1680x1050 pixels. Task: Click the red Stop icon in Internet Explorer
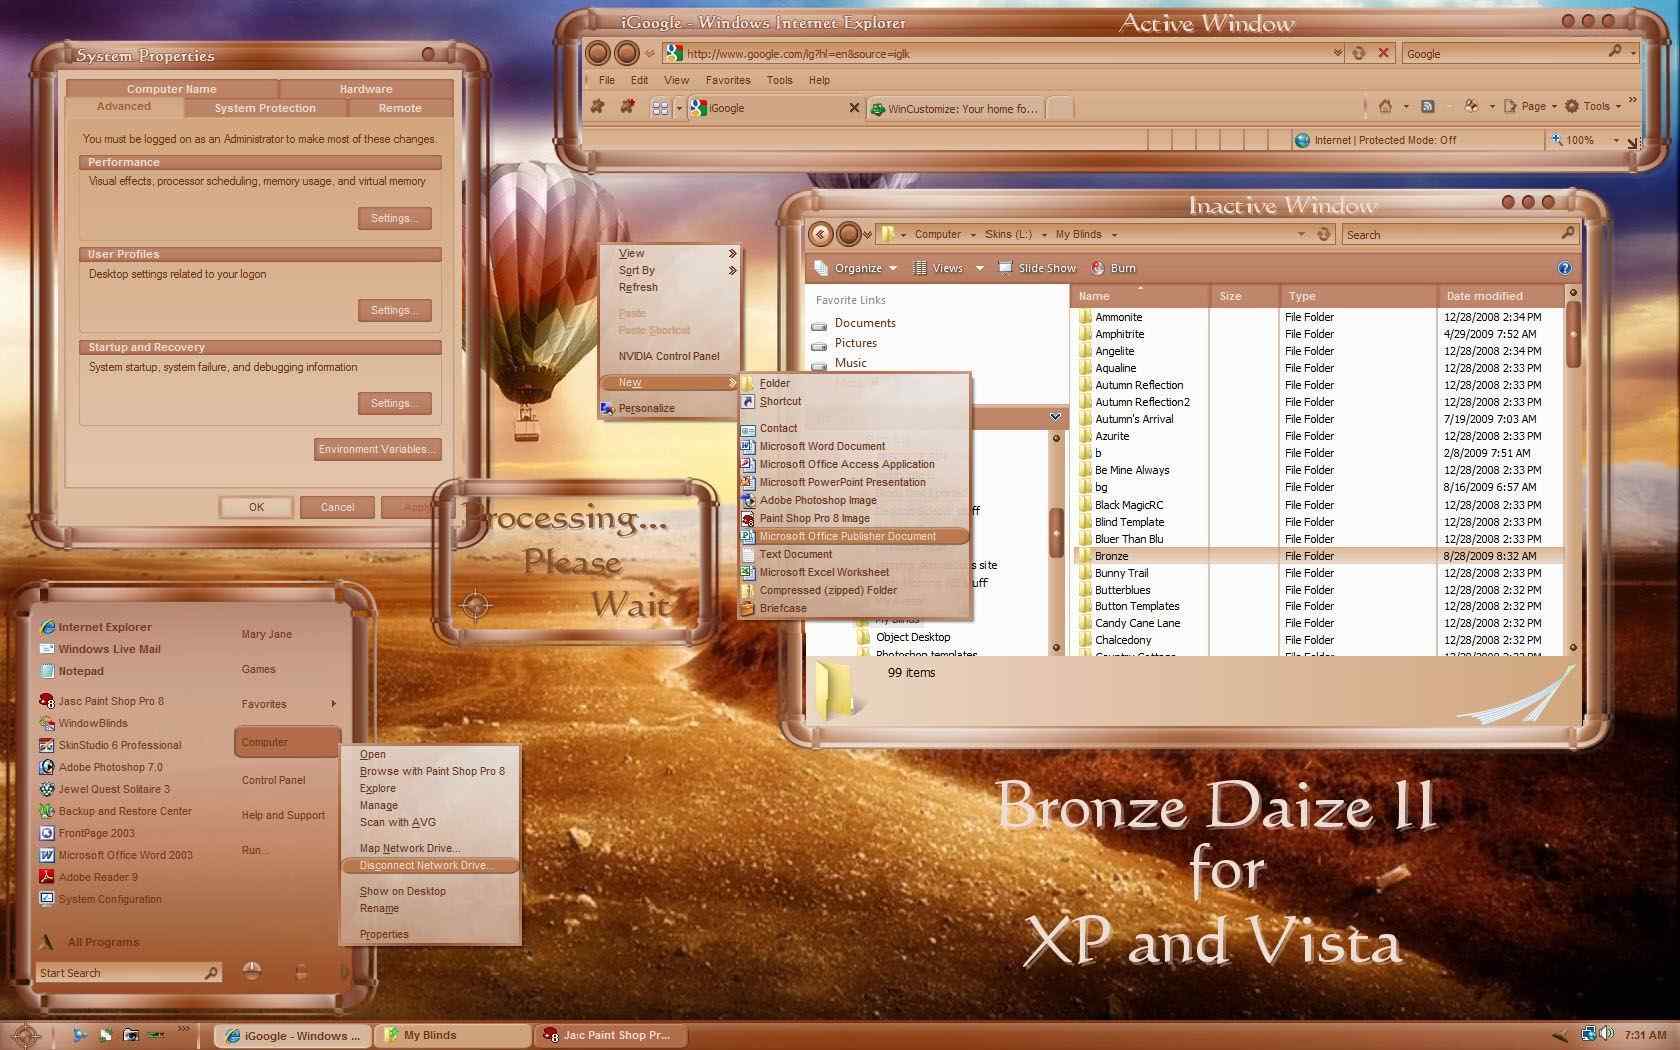(1384, 53)
